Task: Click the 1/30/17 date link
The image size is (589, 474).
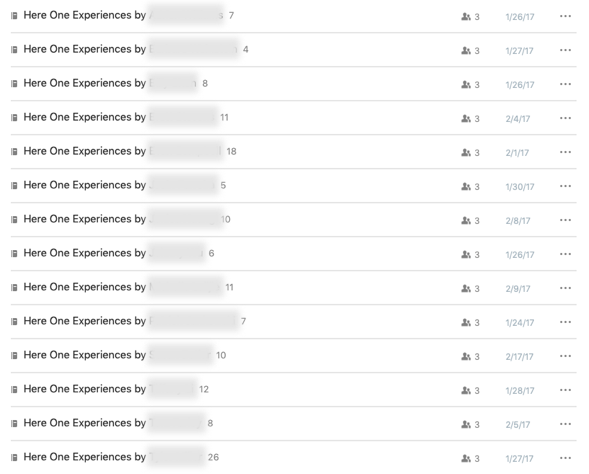Action: (x=520, y=187)
